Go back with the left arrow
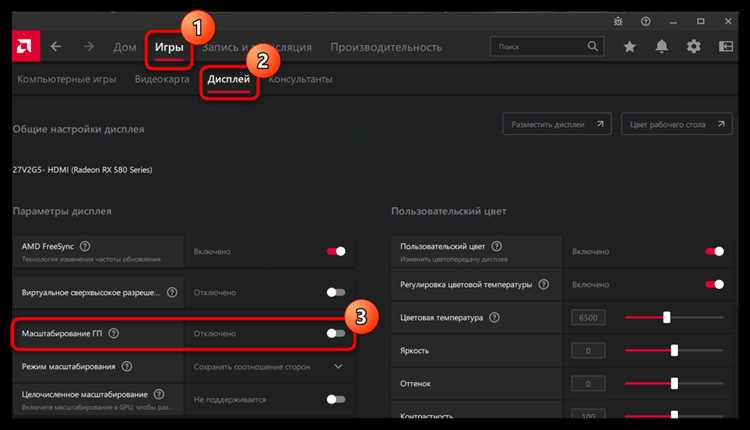 click(56, 47)
